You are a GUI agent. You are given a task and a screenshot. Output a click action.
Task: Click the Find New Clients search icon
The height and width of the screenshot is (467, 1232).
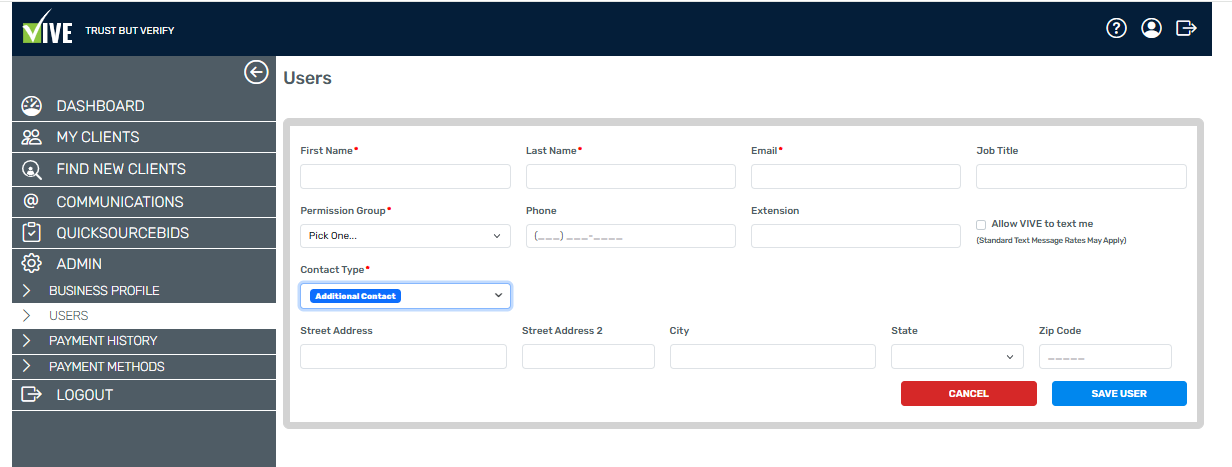tap(32, 169)
